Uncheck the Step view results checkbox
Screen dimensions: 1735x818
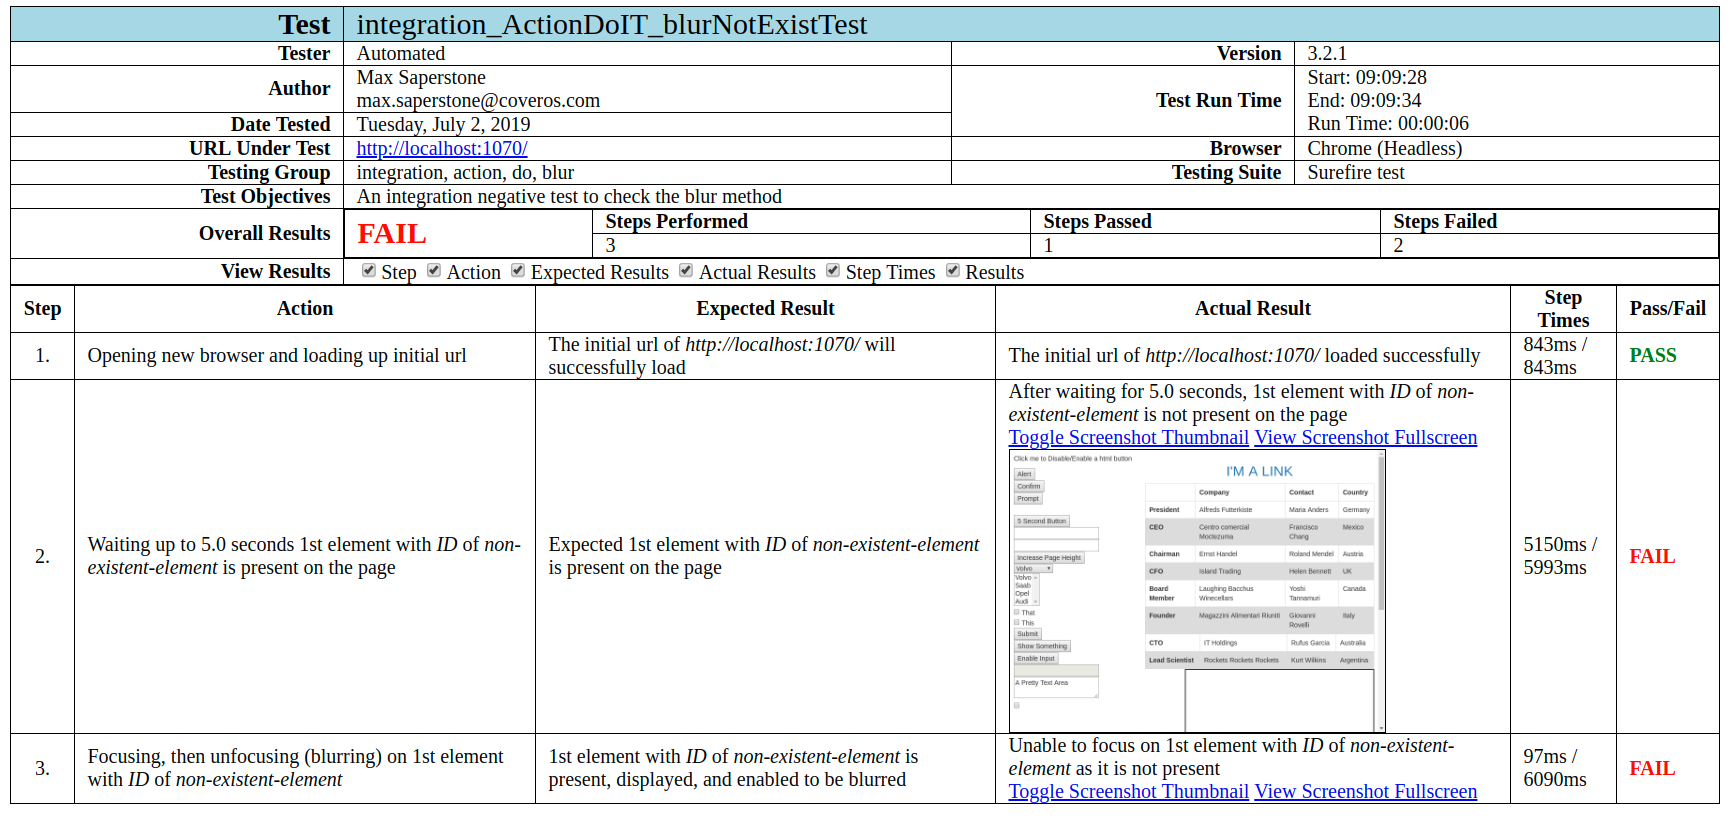(369, 271)
